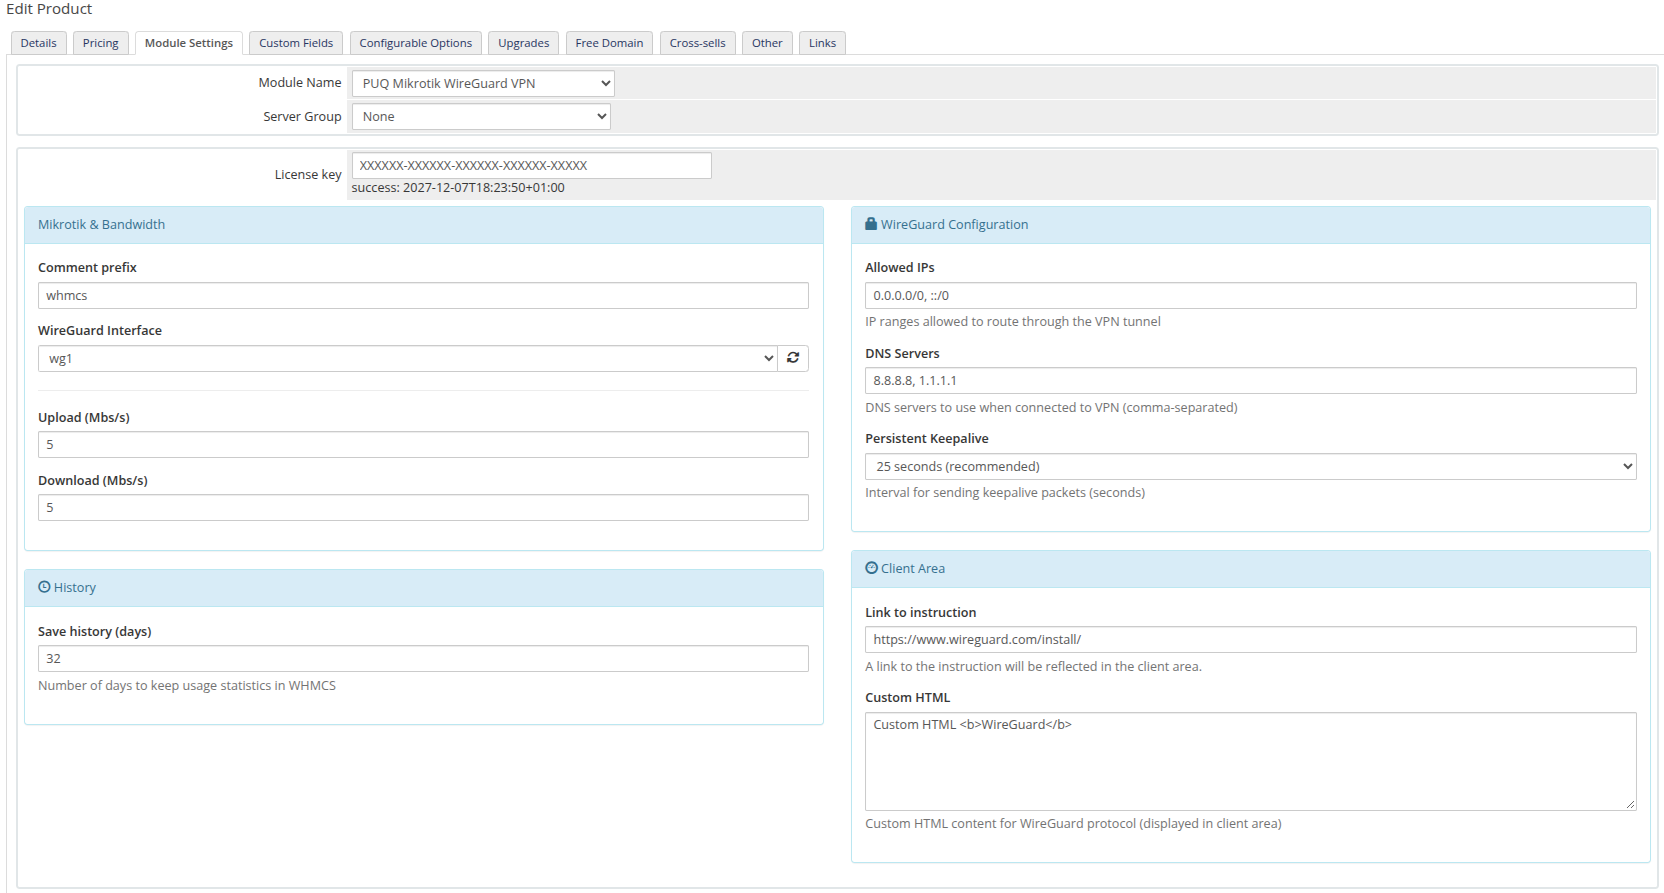This screenshot has height=893, width=1664.
Task: Open the Configurable Options tab
Action: point(416,43)
